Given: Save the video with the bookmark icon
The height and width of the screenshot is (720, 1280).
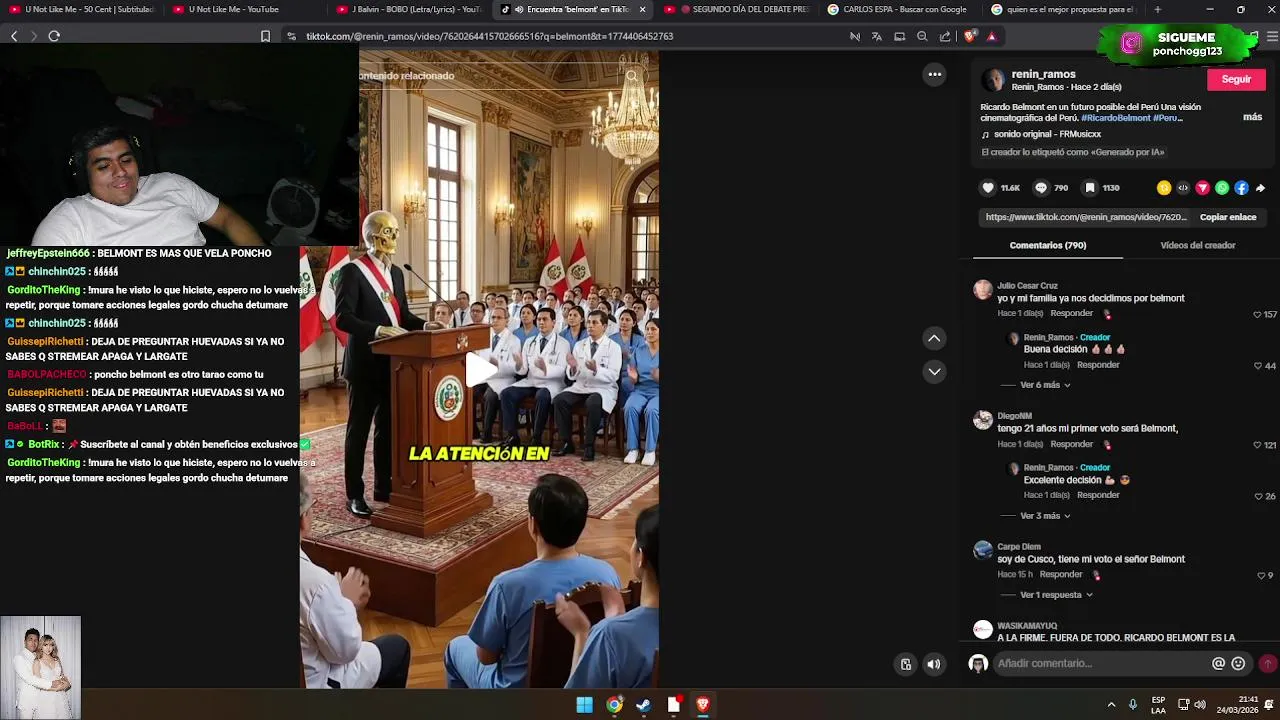Looking at the screenshot, I should coord(1090,188).
